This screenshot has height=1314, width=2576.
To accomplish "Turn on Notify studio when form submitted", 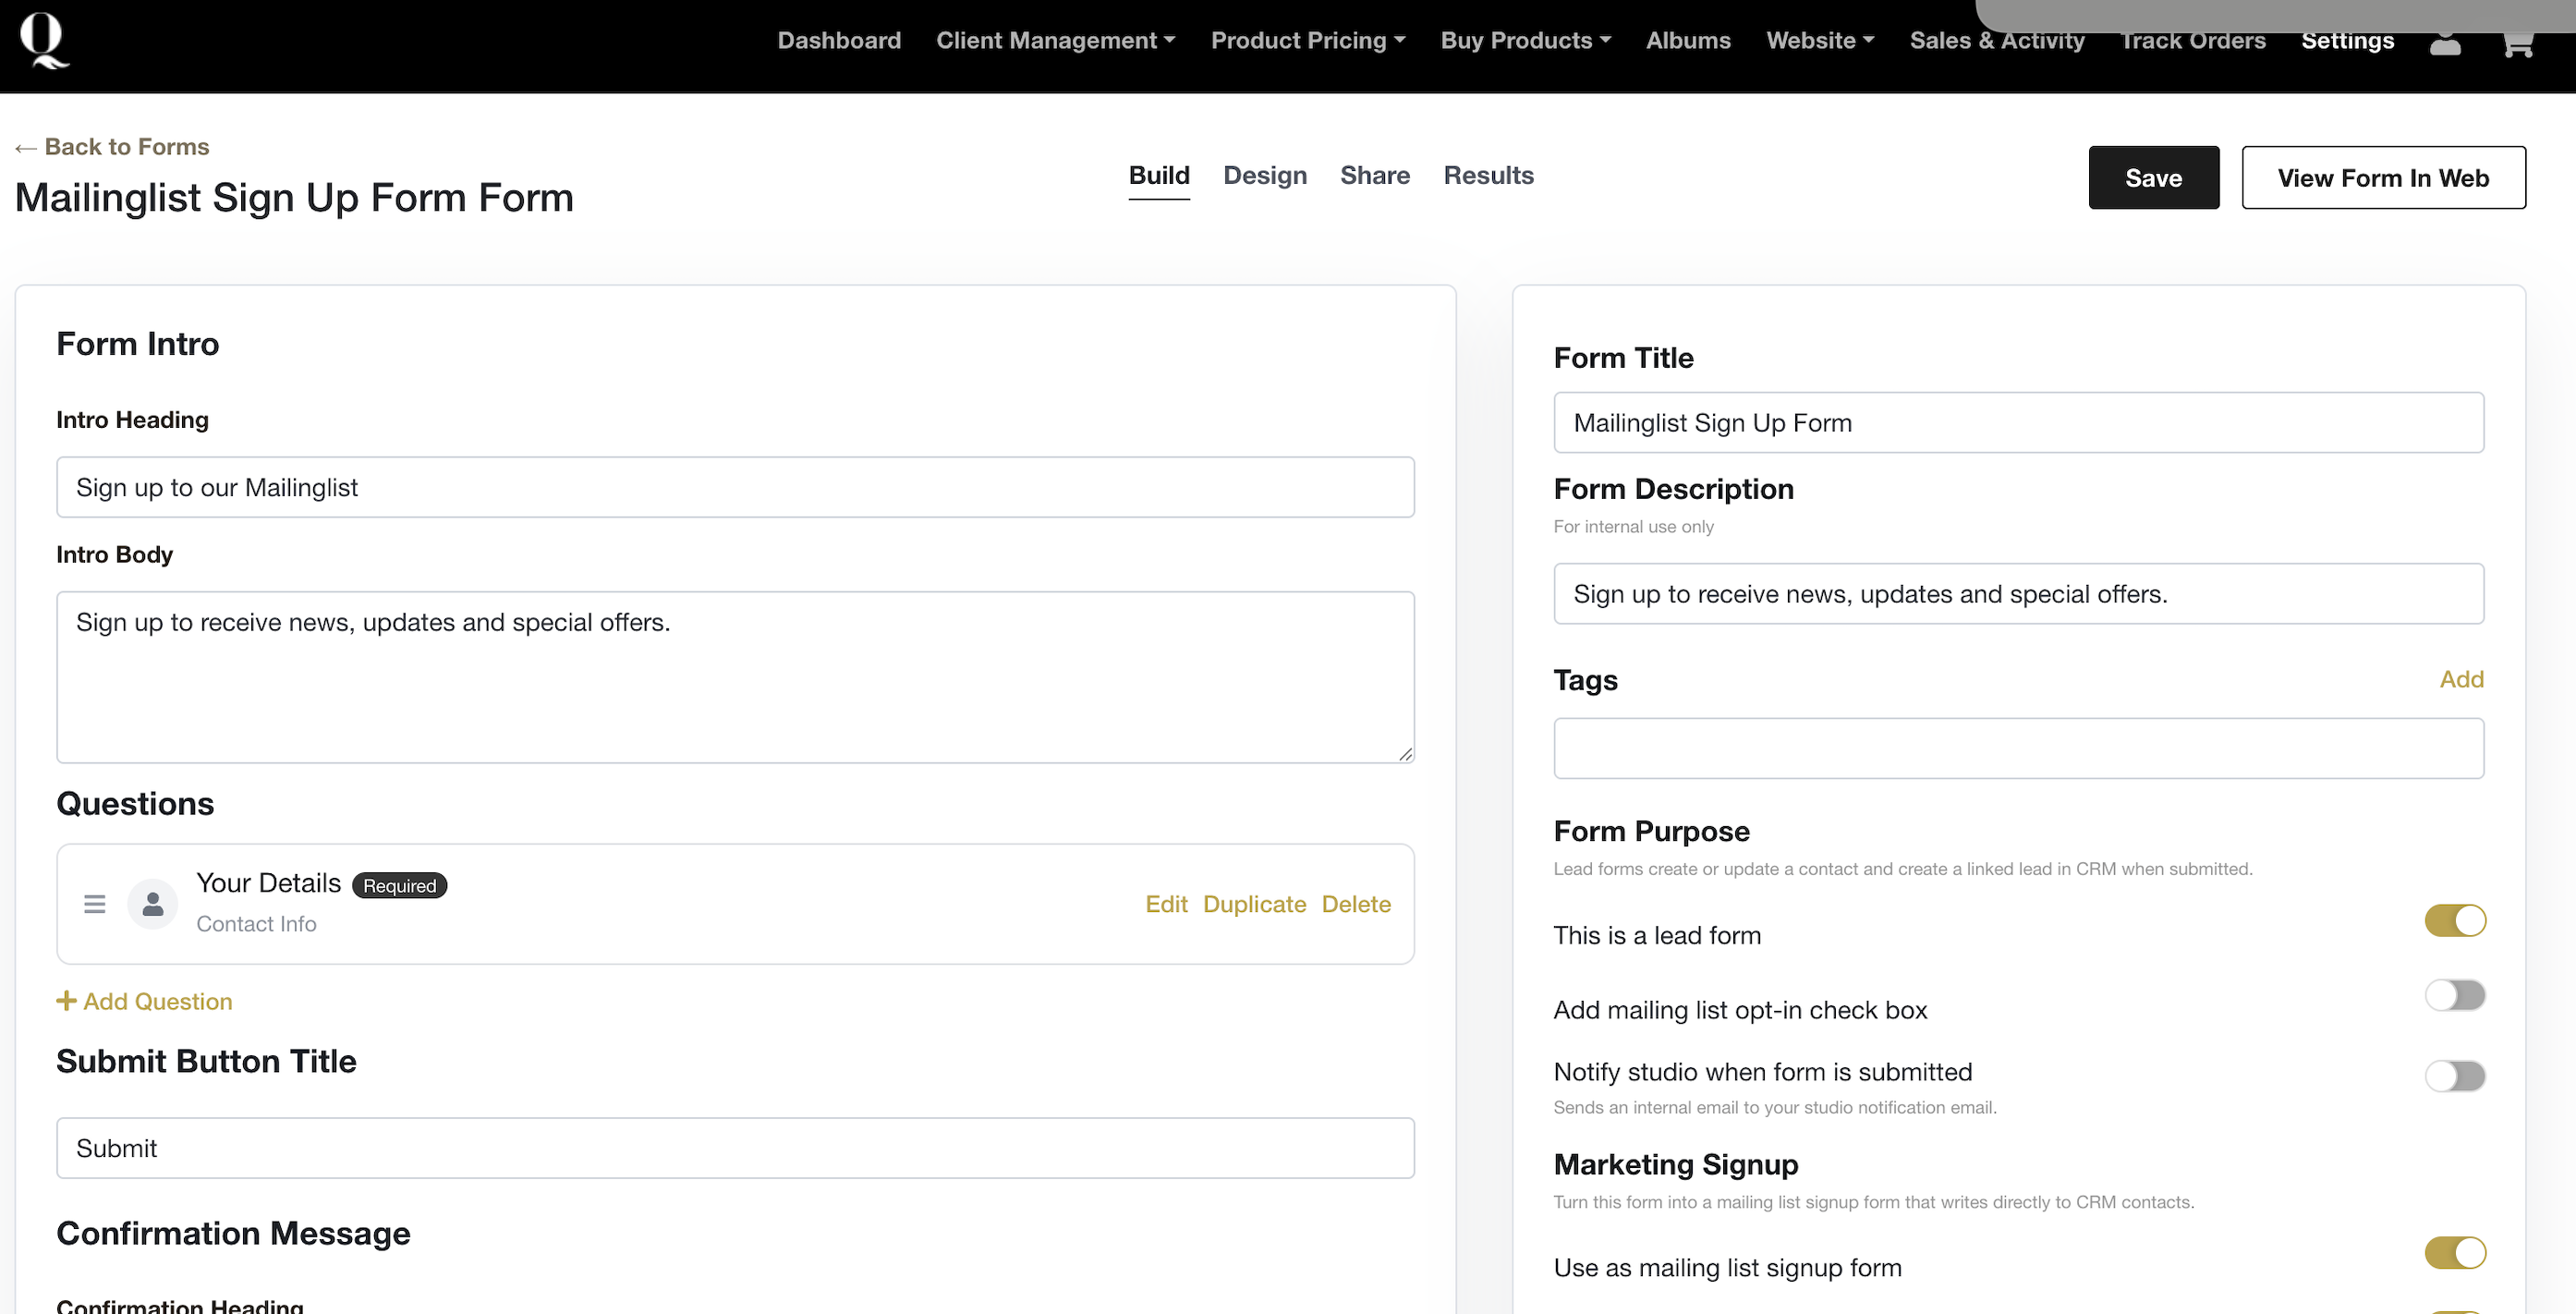I will pos(2454,1076).
